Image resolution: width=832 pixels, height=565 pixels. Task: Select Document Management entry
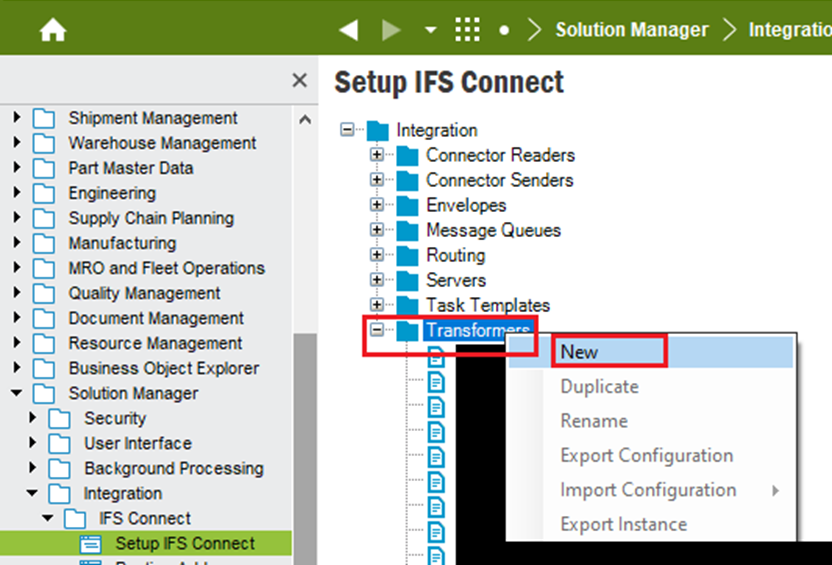(156, 318)
